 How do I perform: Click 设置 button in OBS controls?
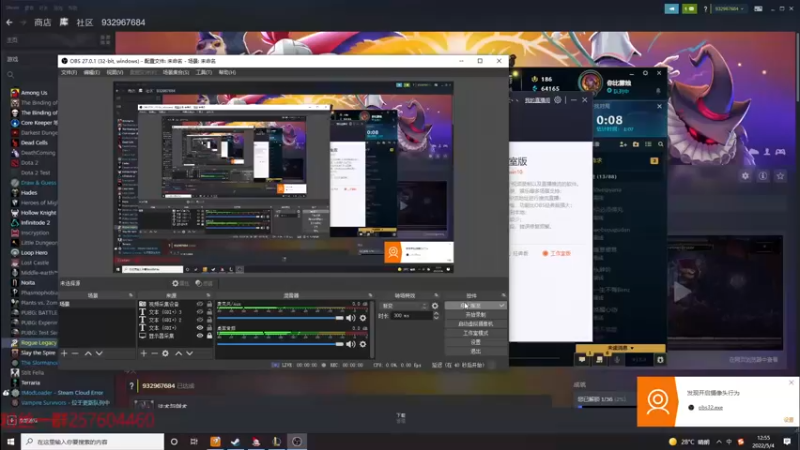(x=476, y=342)
